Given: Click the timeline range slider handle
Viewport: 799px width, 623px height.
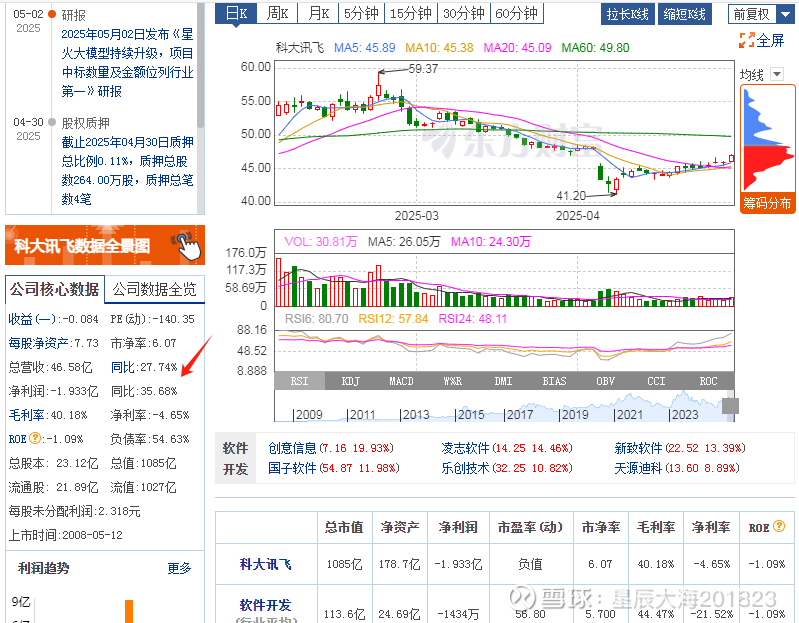Looking at the screenshot, I should (730, 406).
